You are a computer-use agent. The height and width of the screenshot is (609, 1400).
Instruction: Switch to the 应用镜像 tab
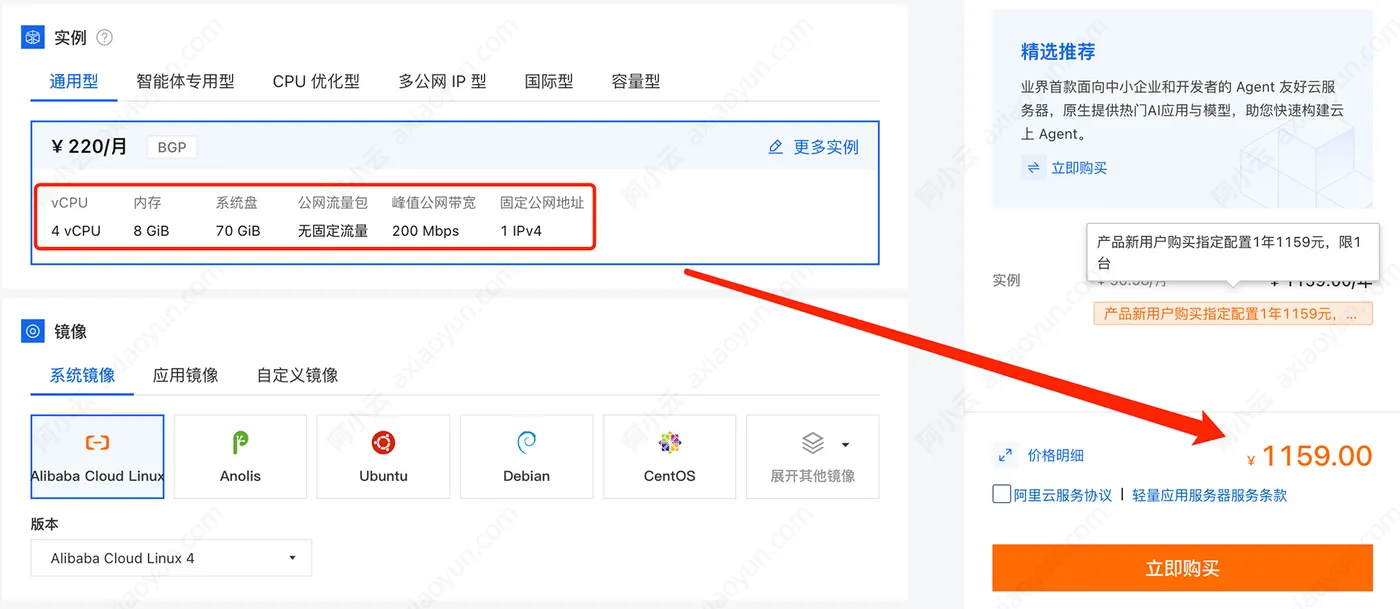click(x=185, y=376)
